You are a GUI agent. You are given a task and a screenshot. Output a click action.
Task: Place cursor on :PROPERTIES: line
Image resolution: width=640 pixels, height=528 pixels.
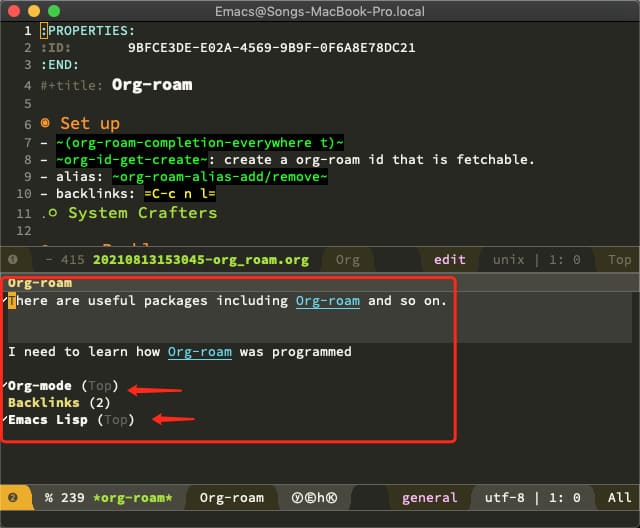(87, 31)
